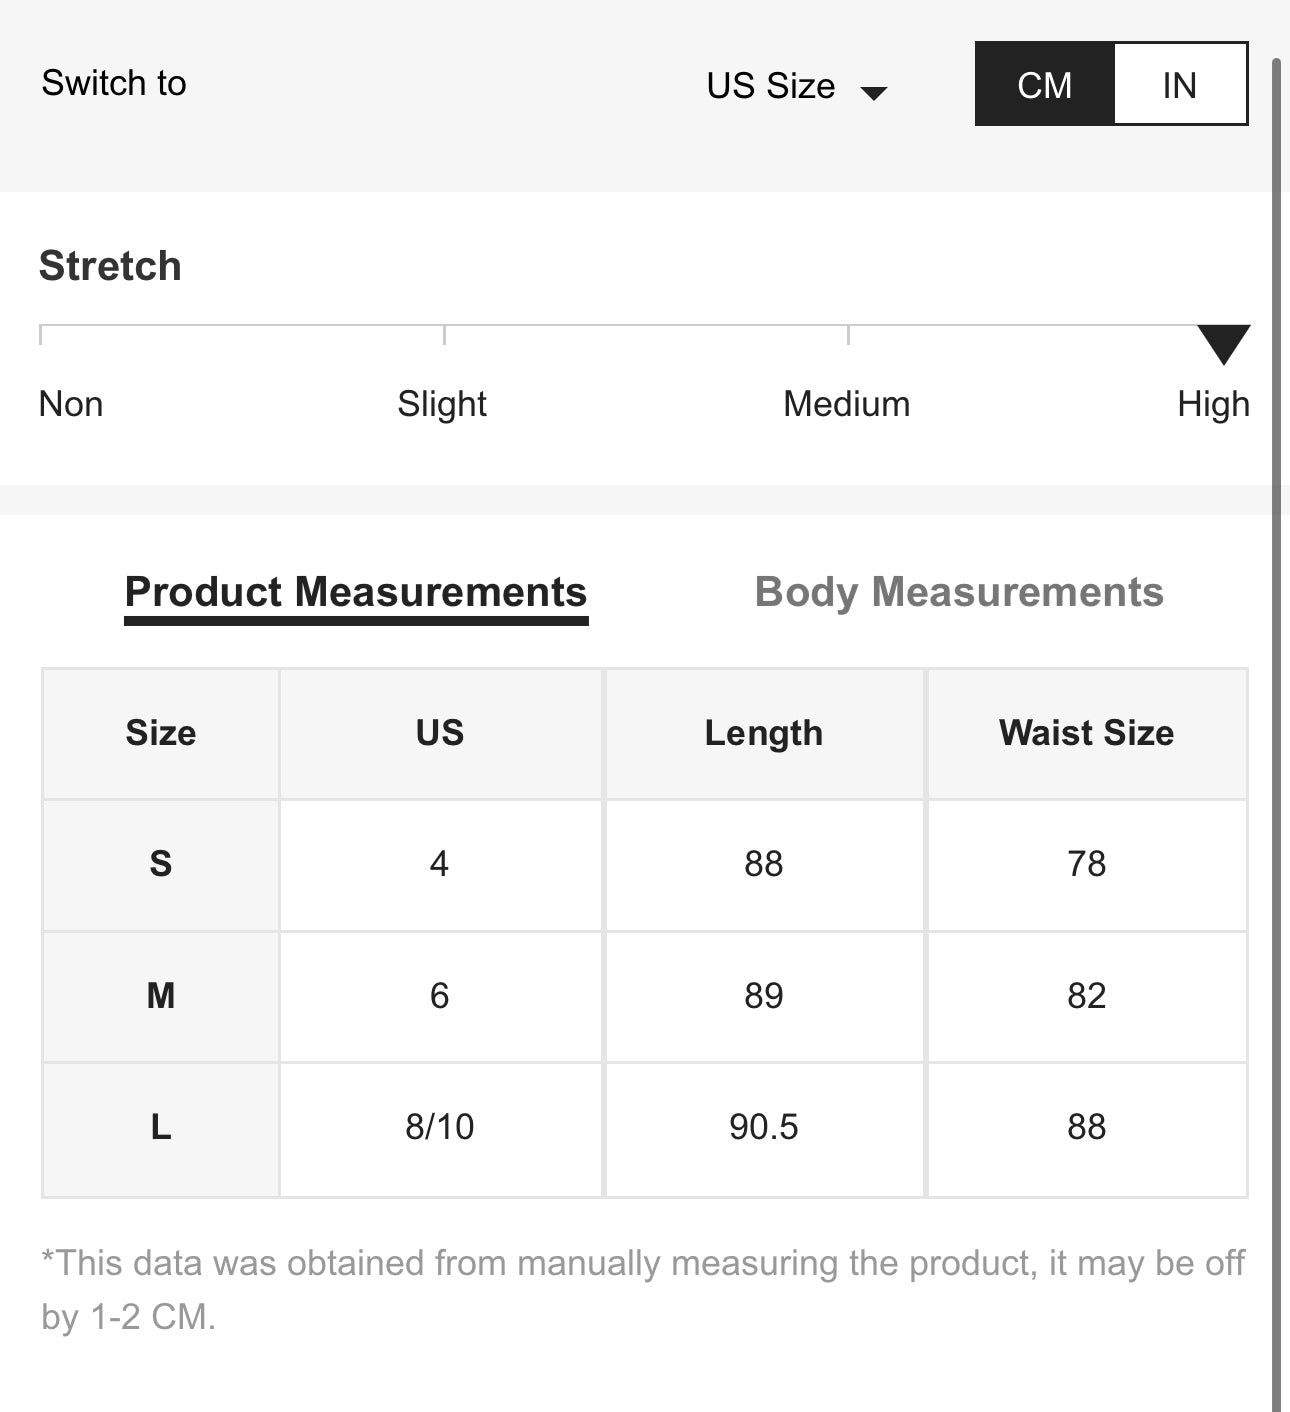Click the Length column header

764,733
